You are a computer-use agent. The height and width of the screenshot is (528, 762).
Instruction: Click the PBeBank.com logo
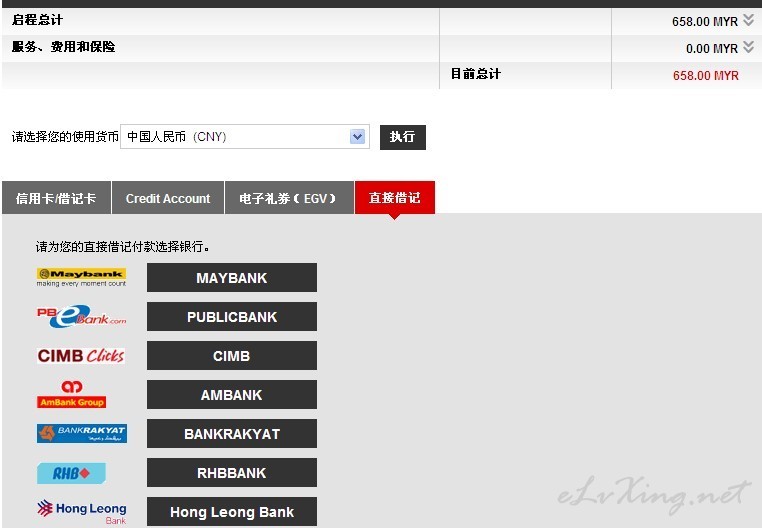[81, 316]
